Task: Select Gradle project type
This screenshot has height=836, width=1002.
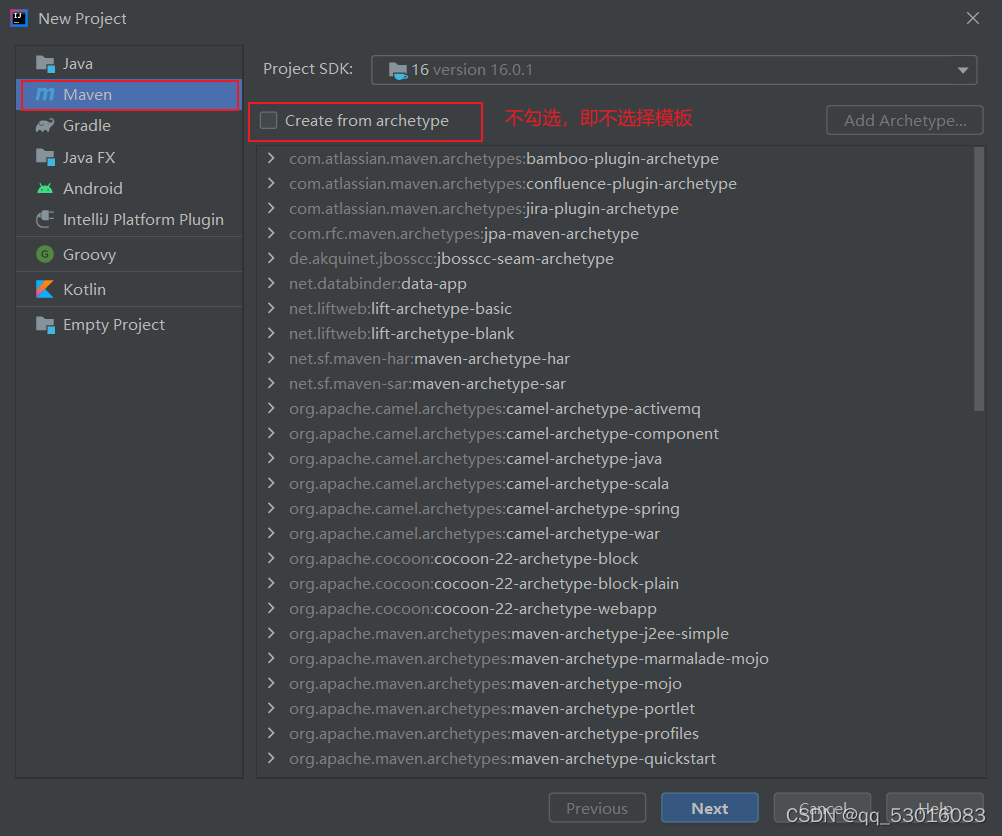Action: pyautogui.click(x=129, y=126)
